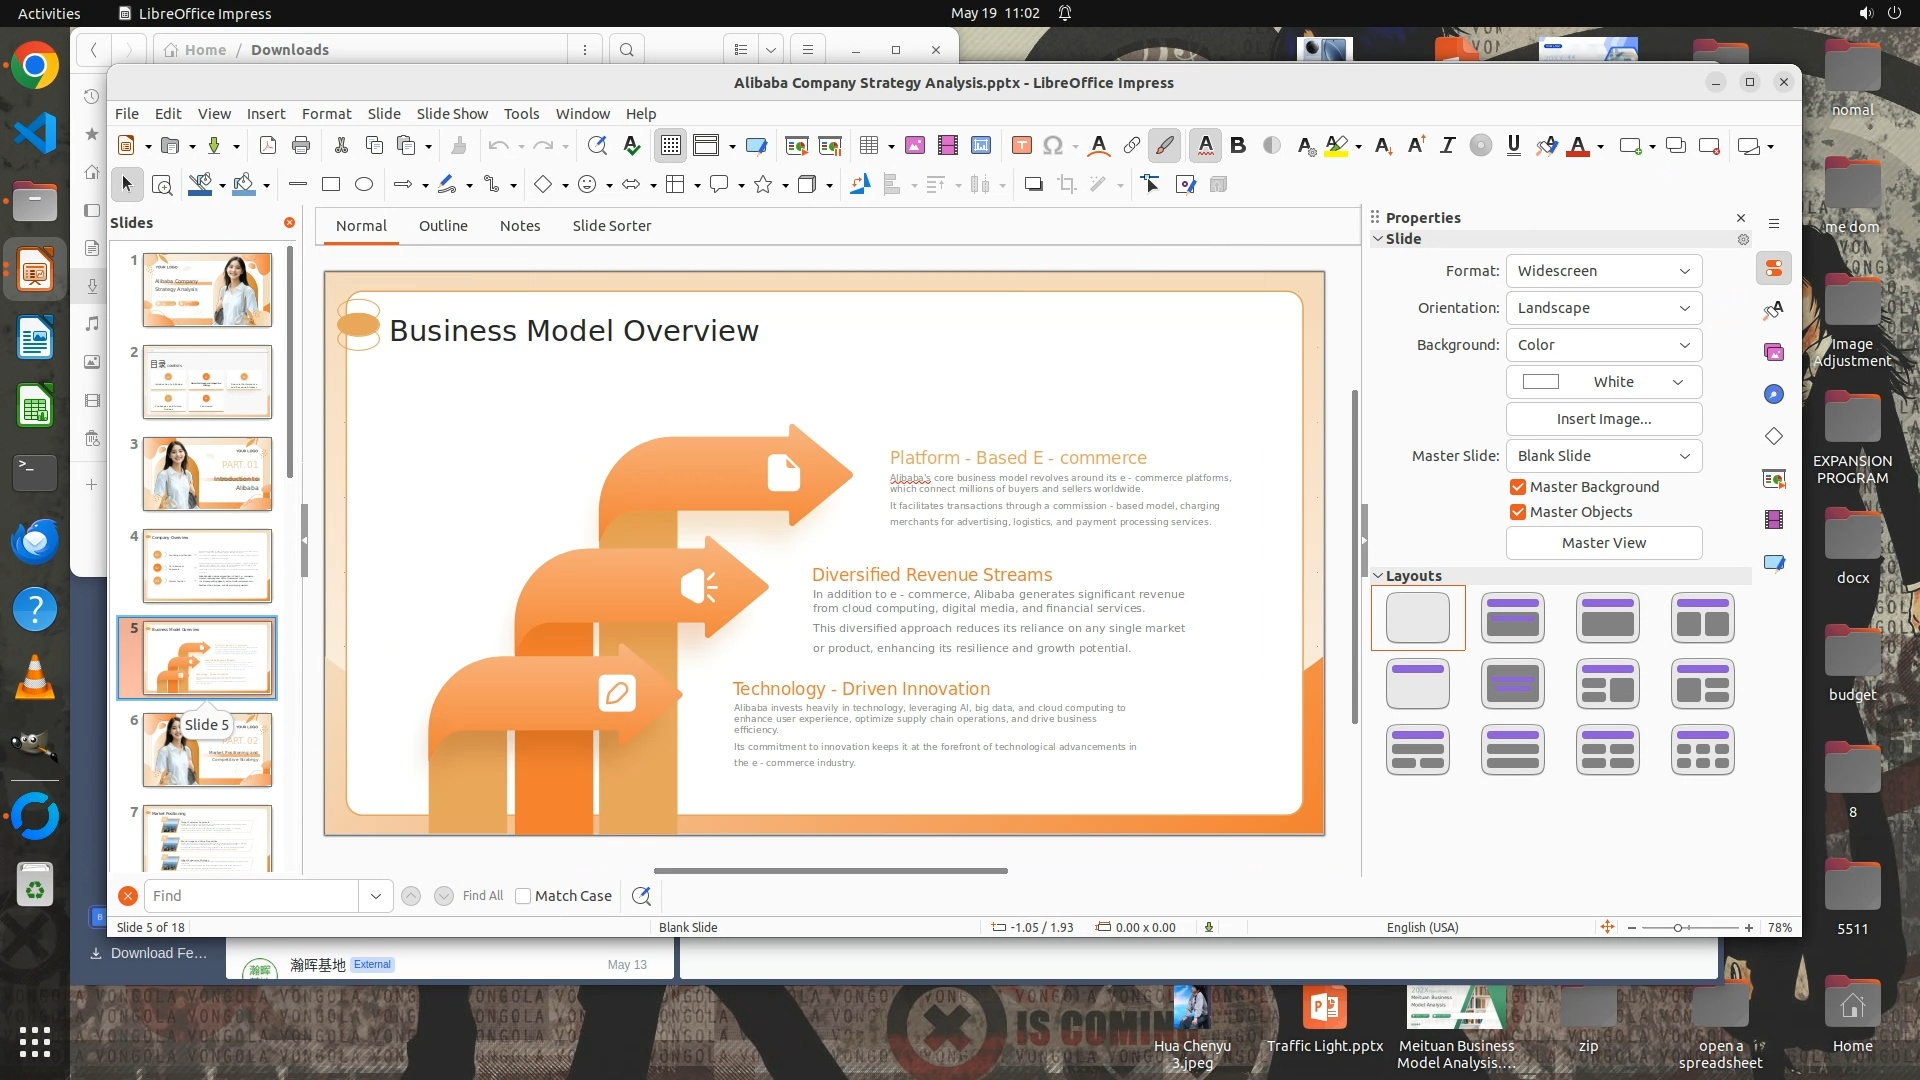Switch to the Slide Sorter tab

(x=611, y=226)
